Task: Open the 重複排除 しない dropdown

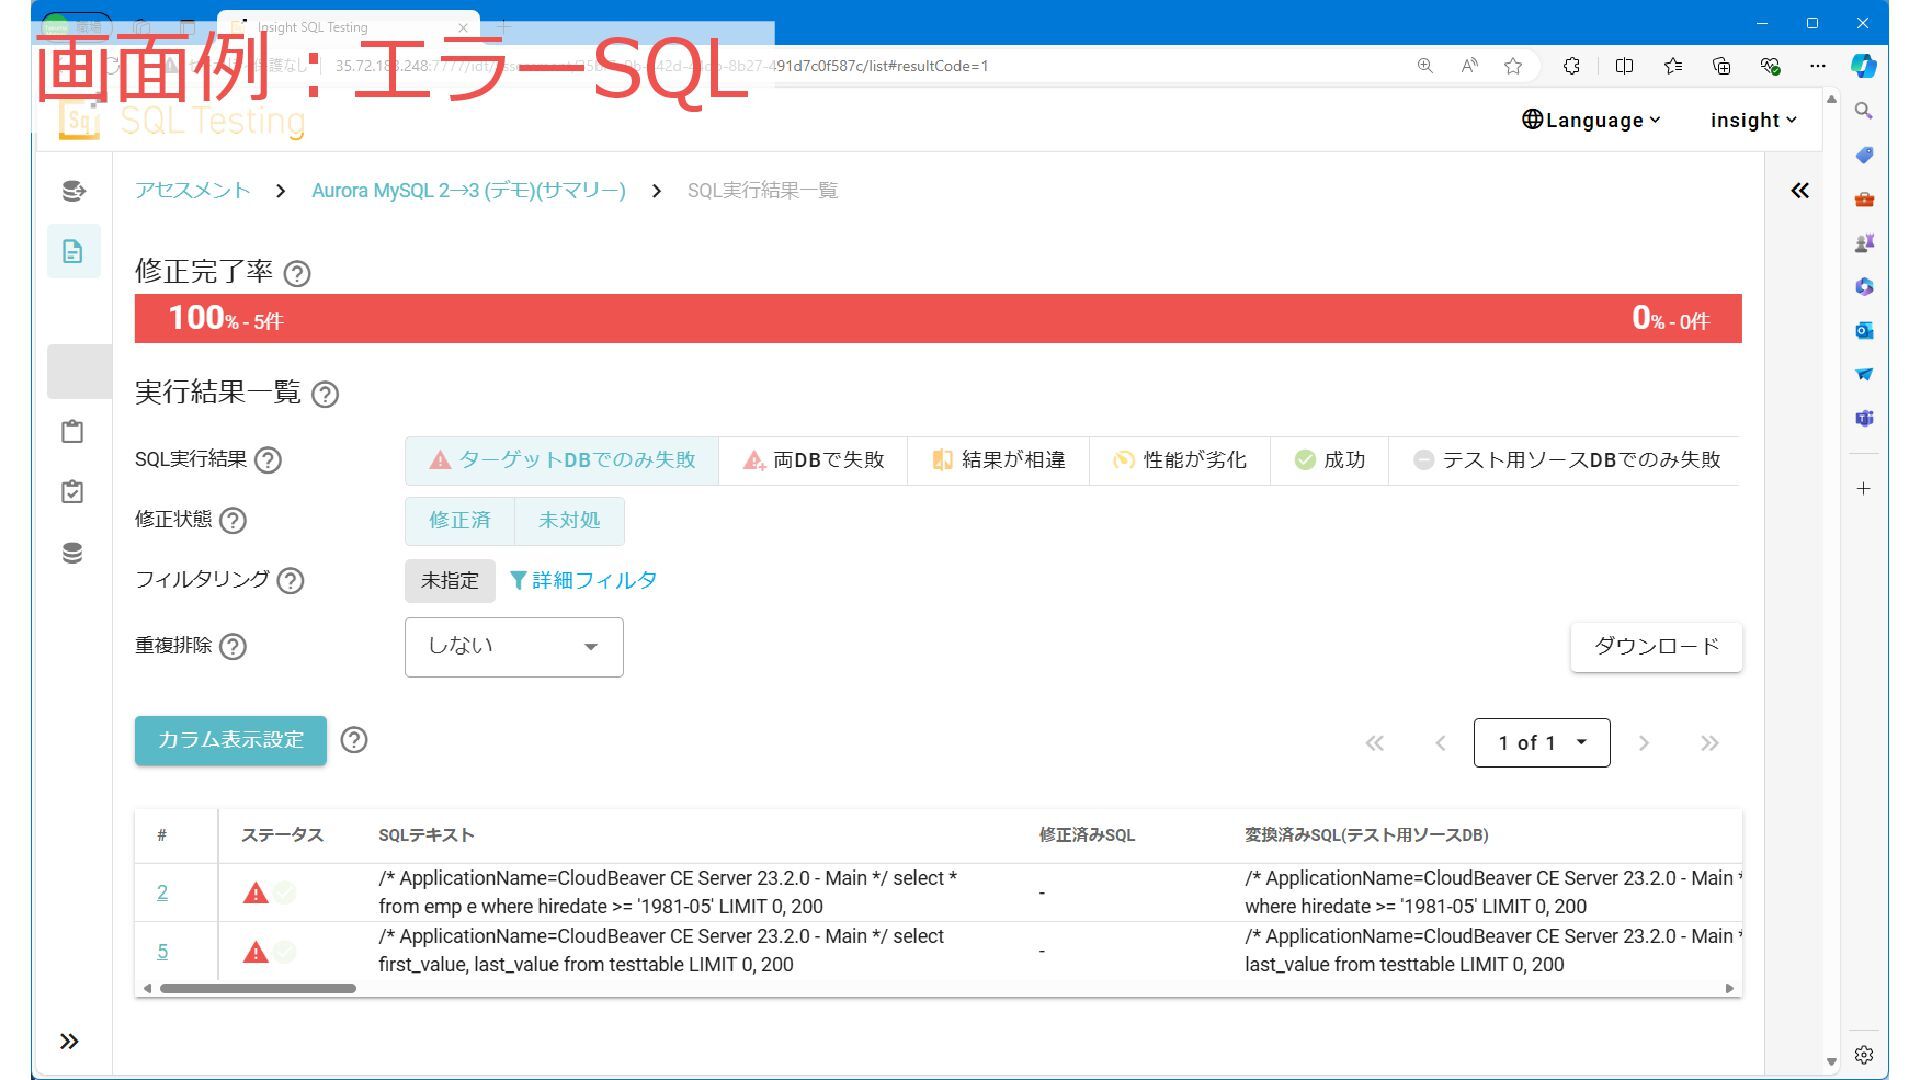Action: tap(514, 646)
